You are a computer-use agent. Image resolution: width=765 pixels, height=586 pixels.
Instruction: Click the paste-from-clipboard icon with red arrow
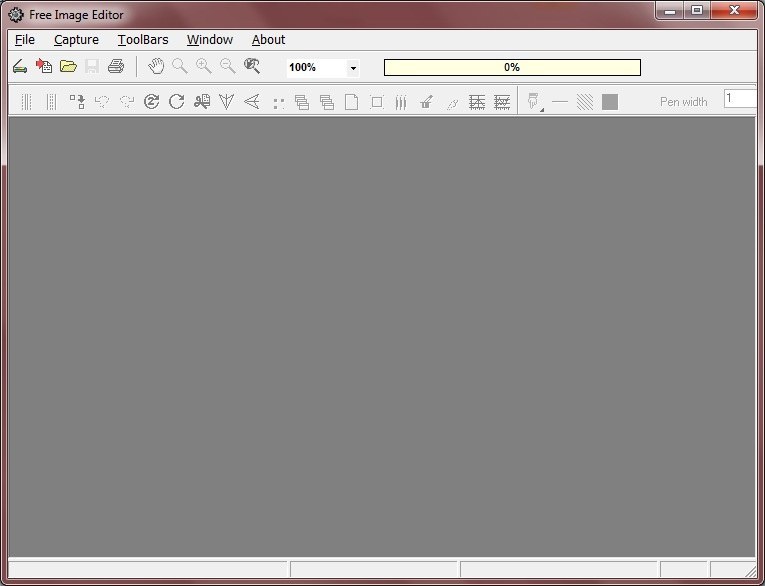[44, 66]
